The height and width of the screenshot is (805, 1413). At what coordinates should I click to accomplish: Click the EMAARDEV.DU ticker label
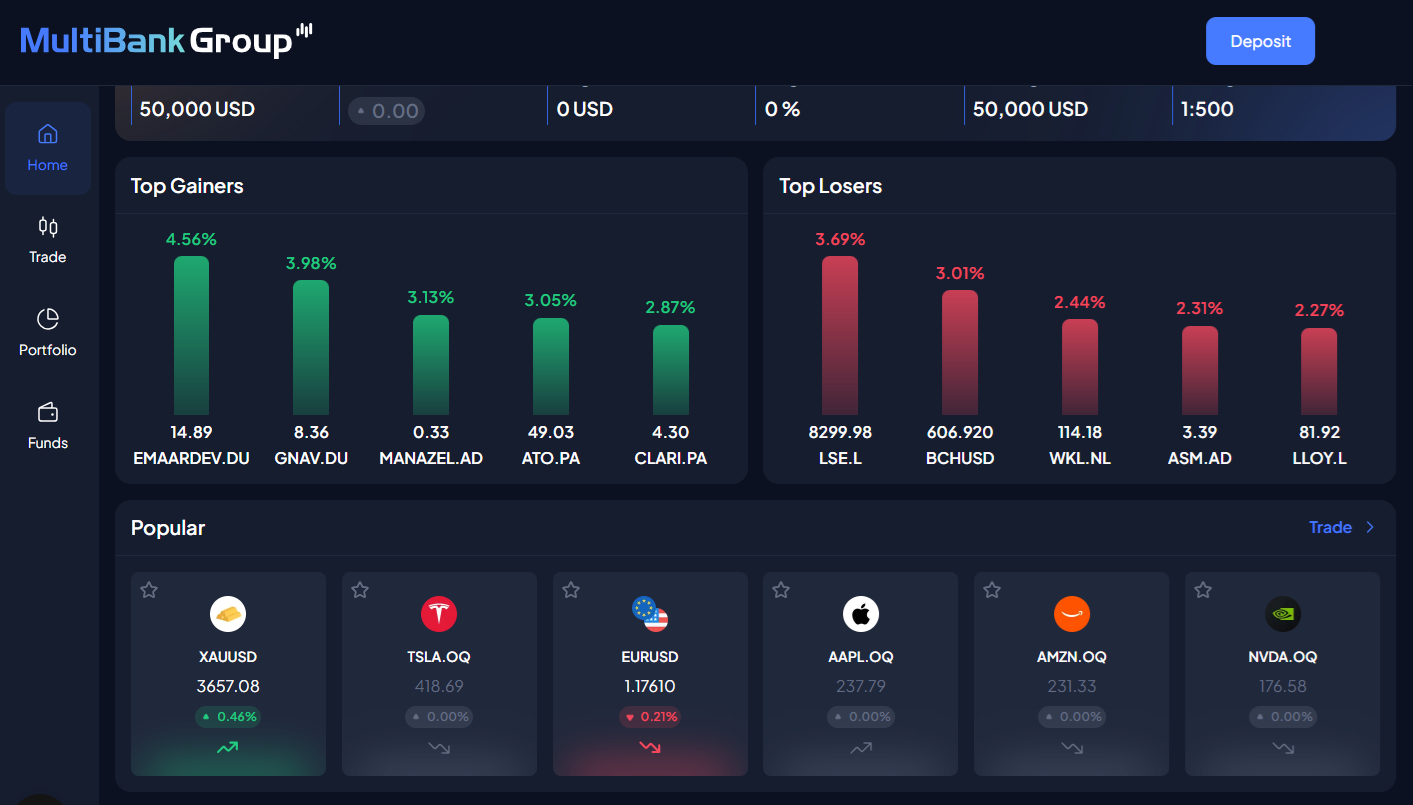pos(191,459)
